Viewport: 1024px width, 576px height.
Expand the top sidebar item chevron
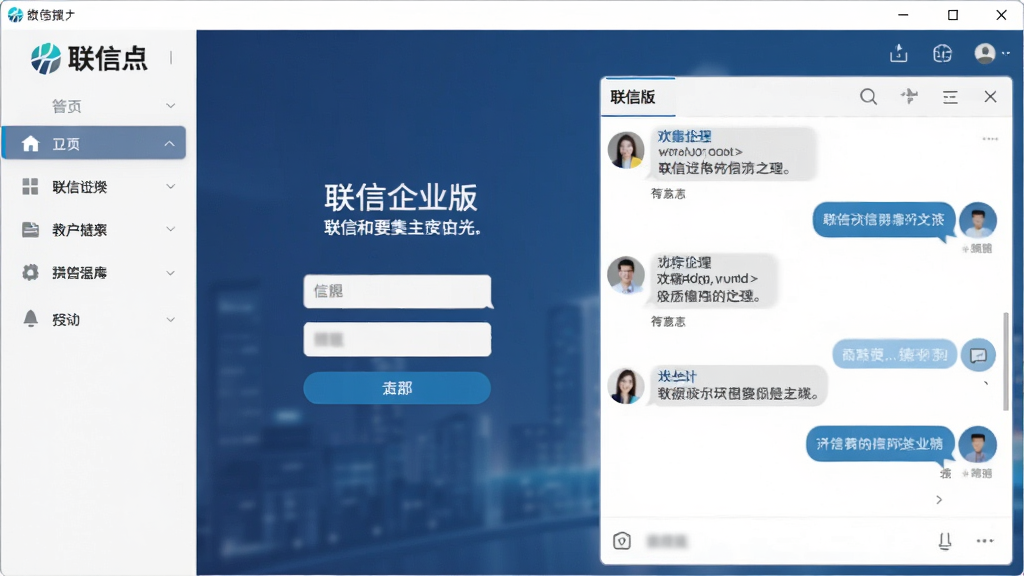(170, 106)
